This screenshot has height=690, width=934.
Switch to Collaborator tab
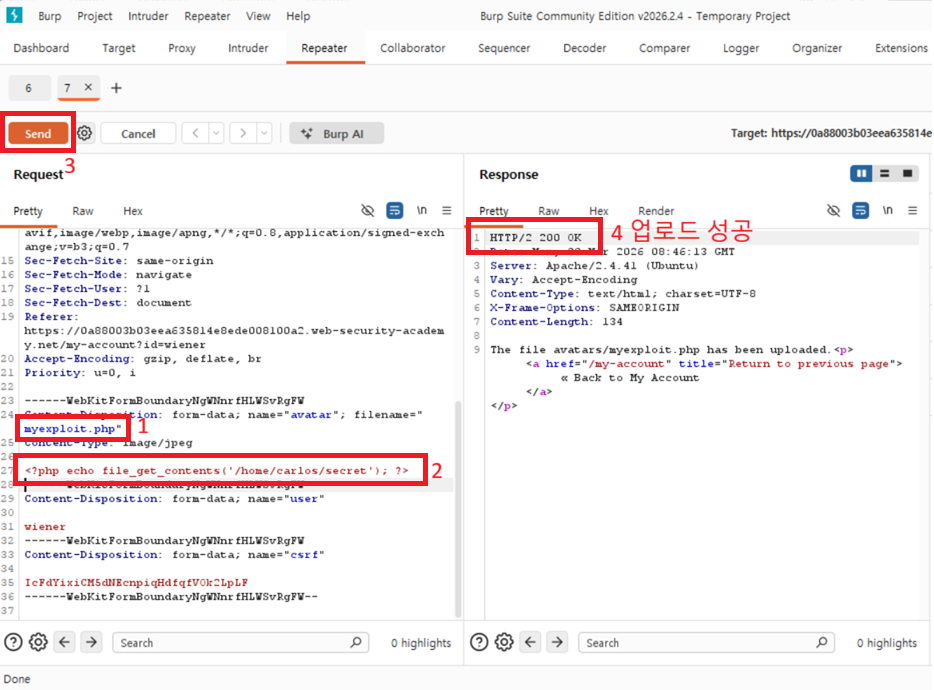tap(412, 48)
